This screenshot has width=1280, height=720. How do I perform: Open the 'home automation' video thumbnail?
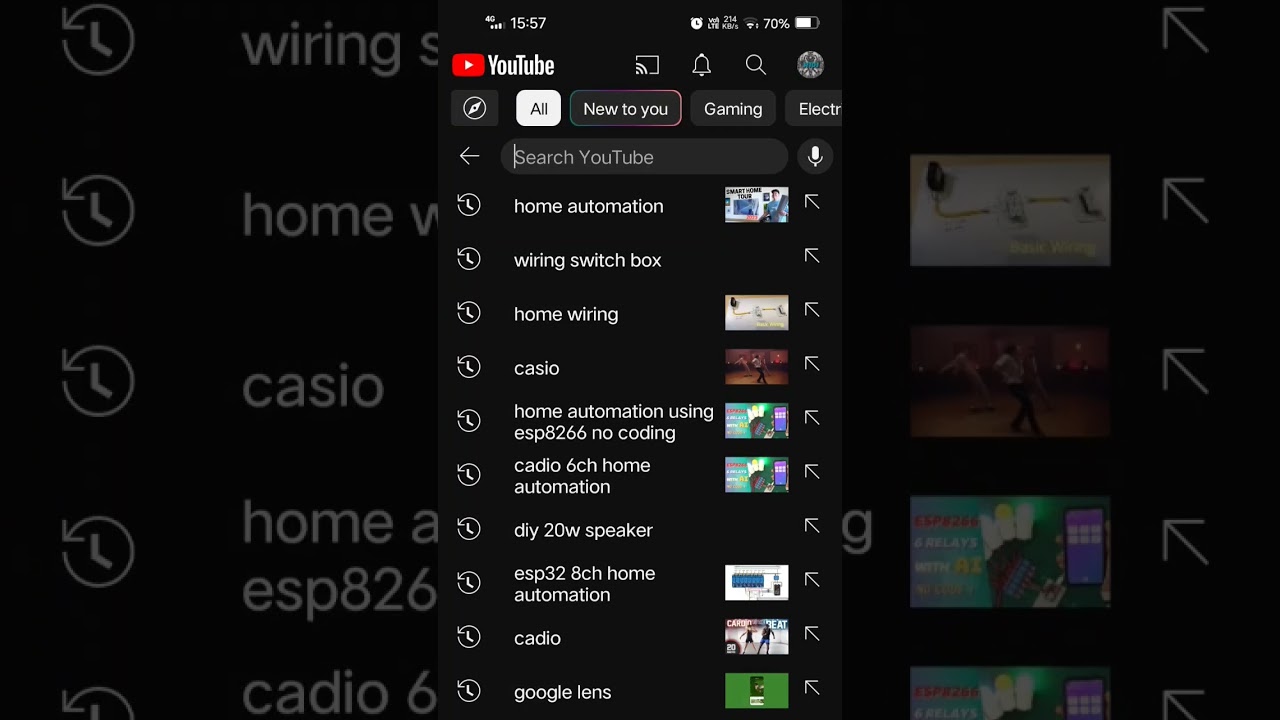pyautogui.click(x=756, y=205)
